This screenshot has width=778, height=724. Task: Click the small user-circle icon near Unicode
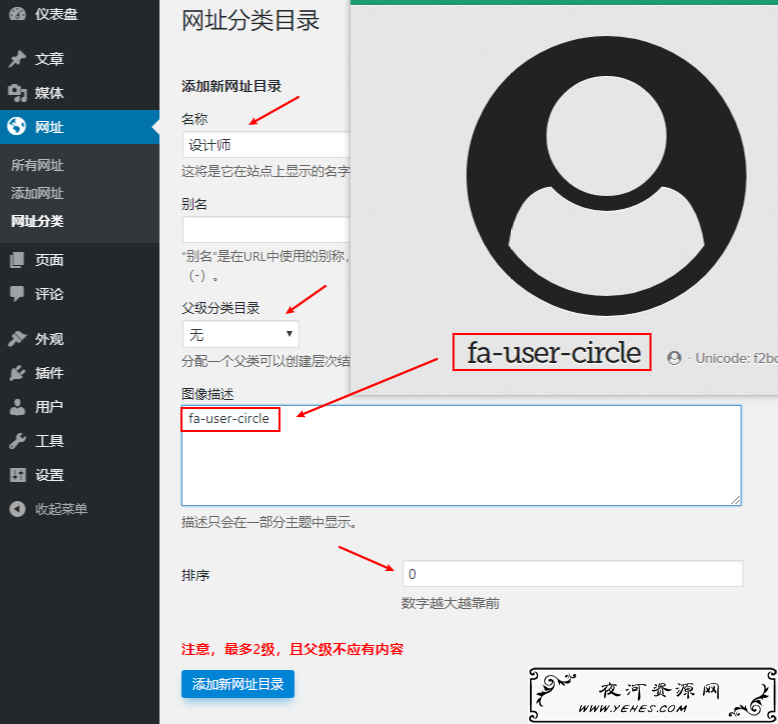pos(674,358)
